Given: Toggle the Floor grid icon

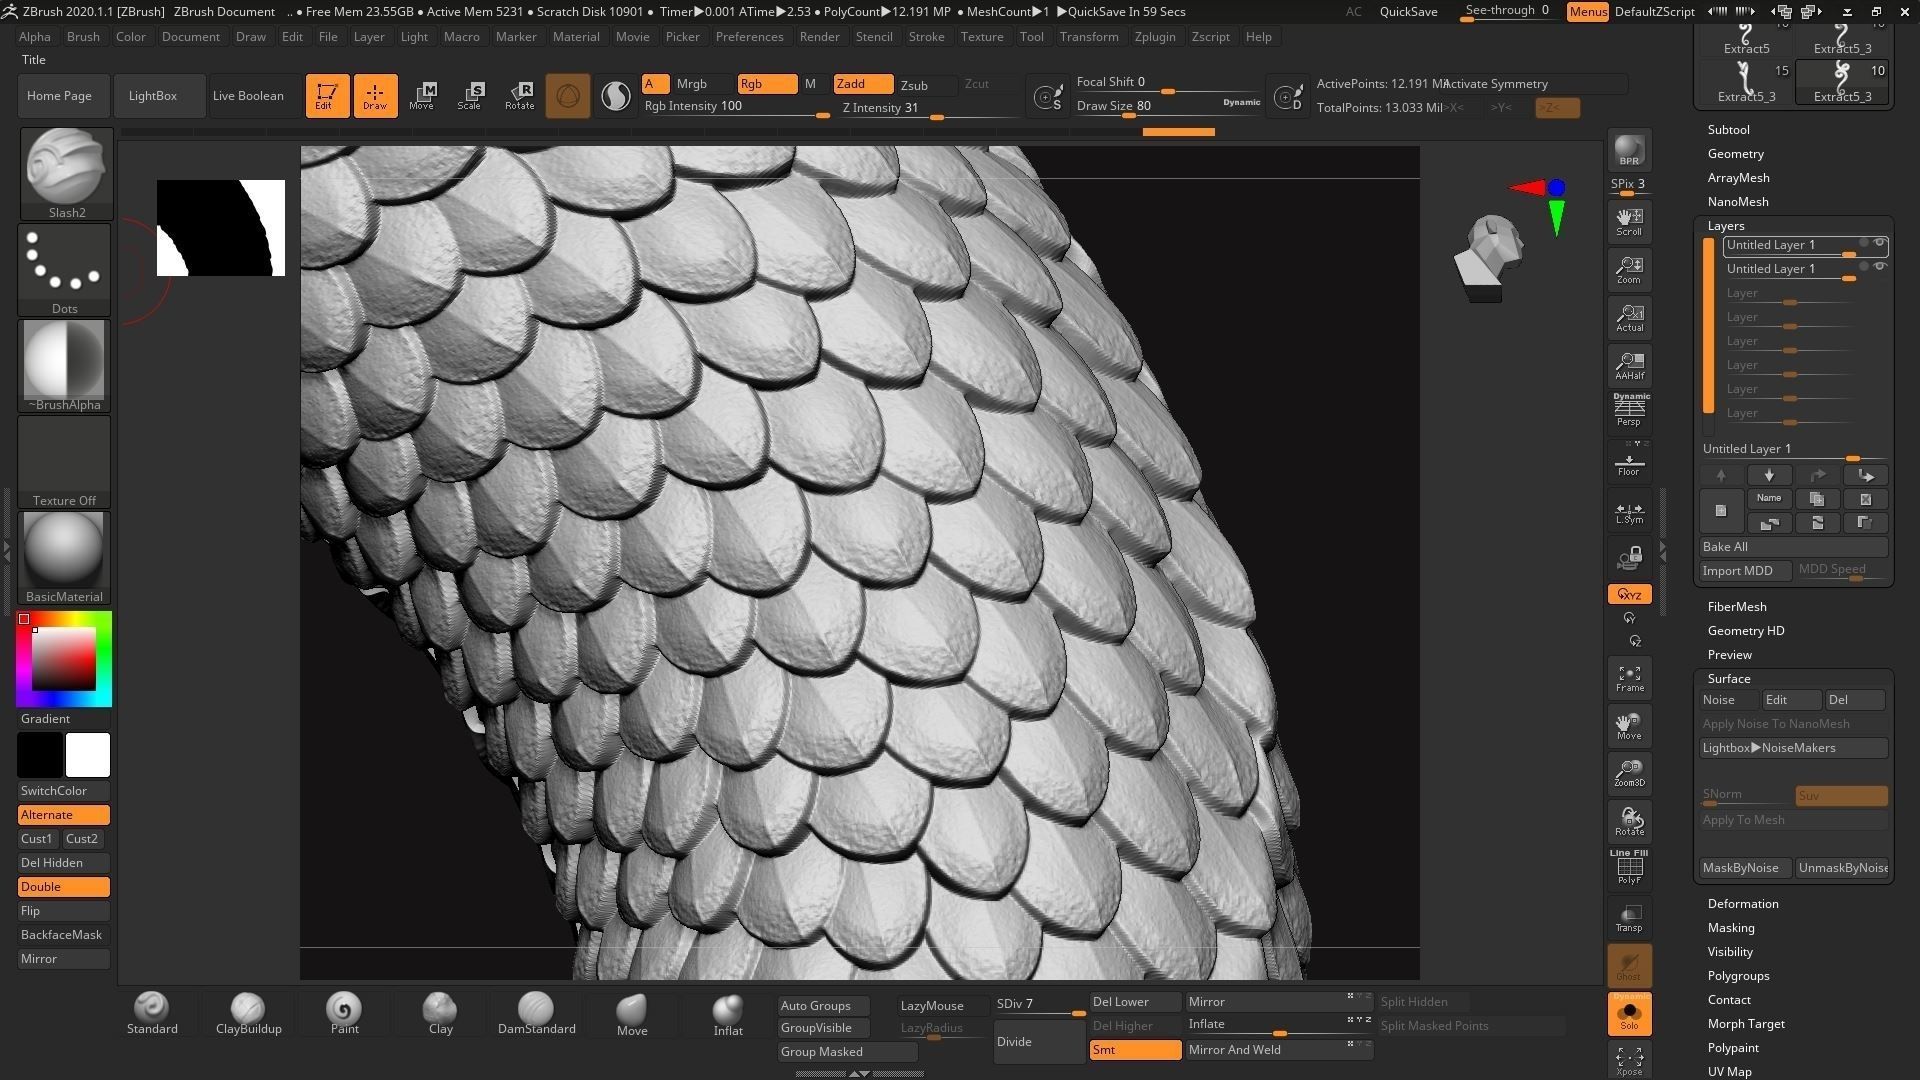Looking at the screenshot, I should pos(1629,463).
